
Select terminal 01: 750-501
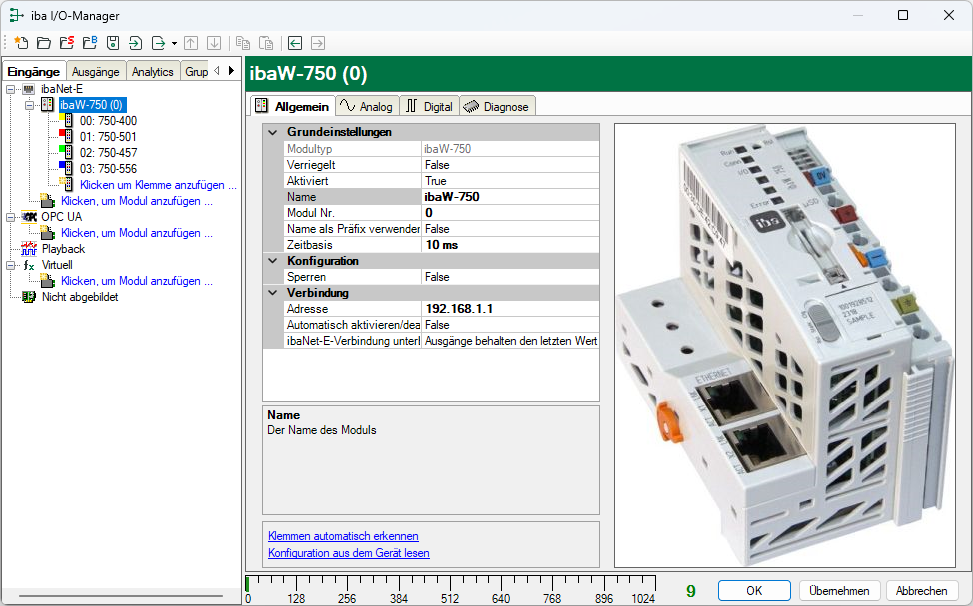[108, 137]
